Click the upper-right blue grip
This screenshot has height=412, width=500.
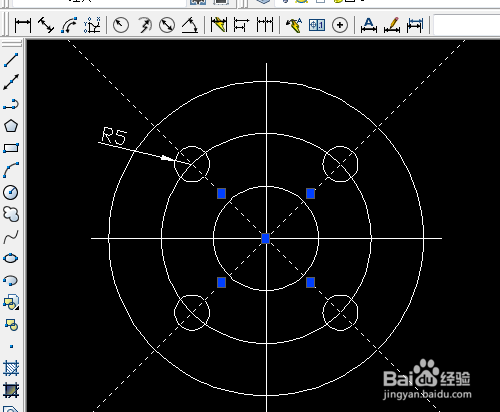tap(310, 193)
